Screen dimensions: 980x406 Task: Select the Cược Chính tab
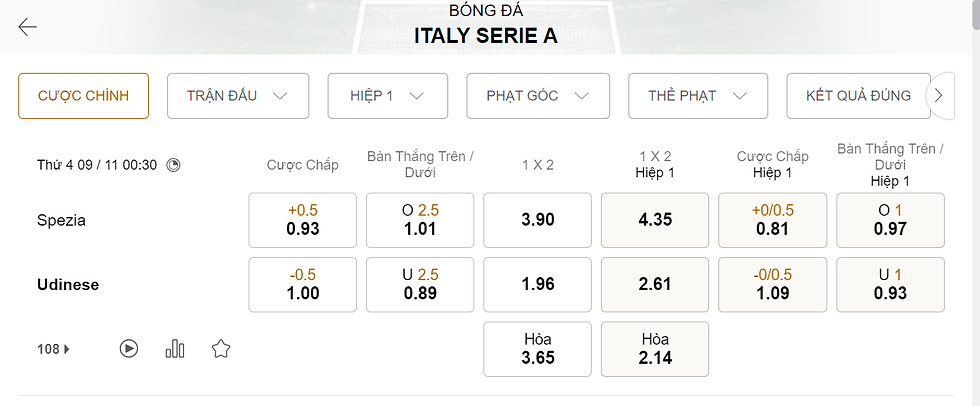click(x=83, y=96)
